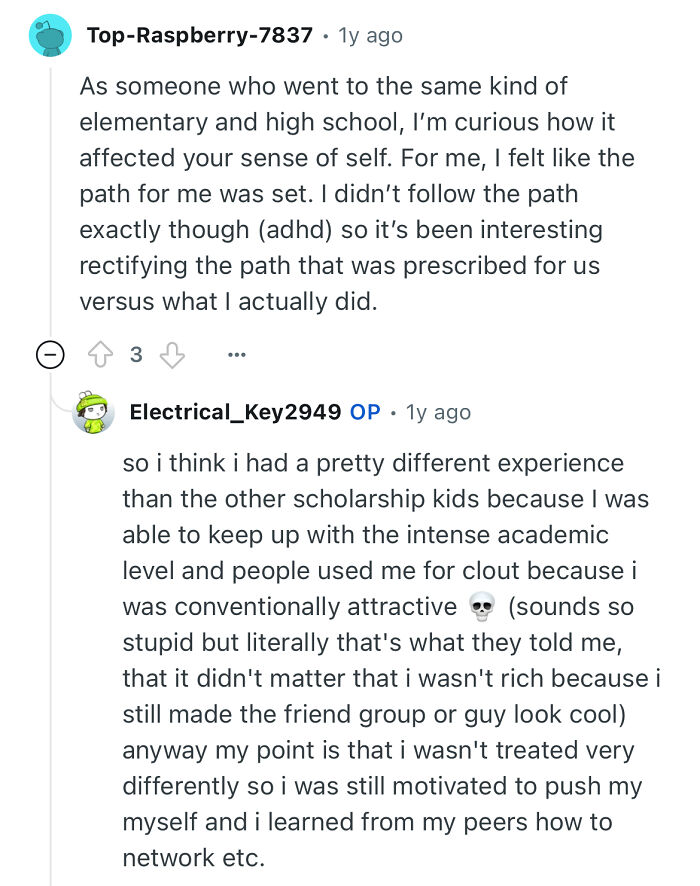Image resolution: width=700 pixels, height=886 pixels.
Task: Downvote the Top-Raspberry-7837 comment
Action: pos(174,355)
